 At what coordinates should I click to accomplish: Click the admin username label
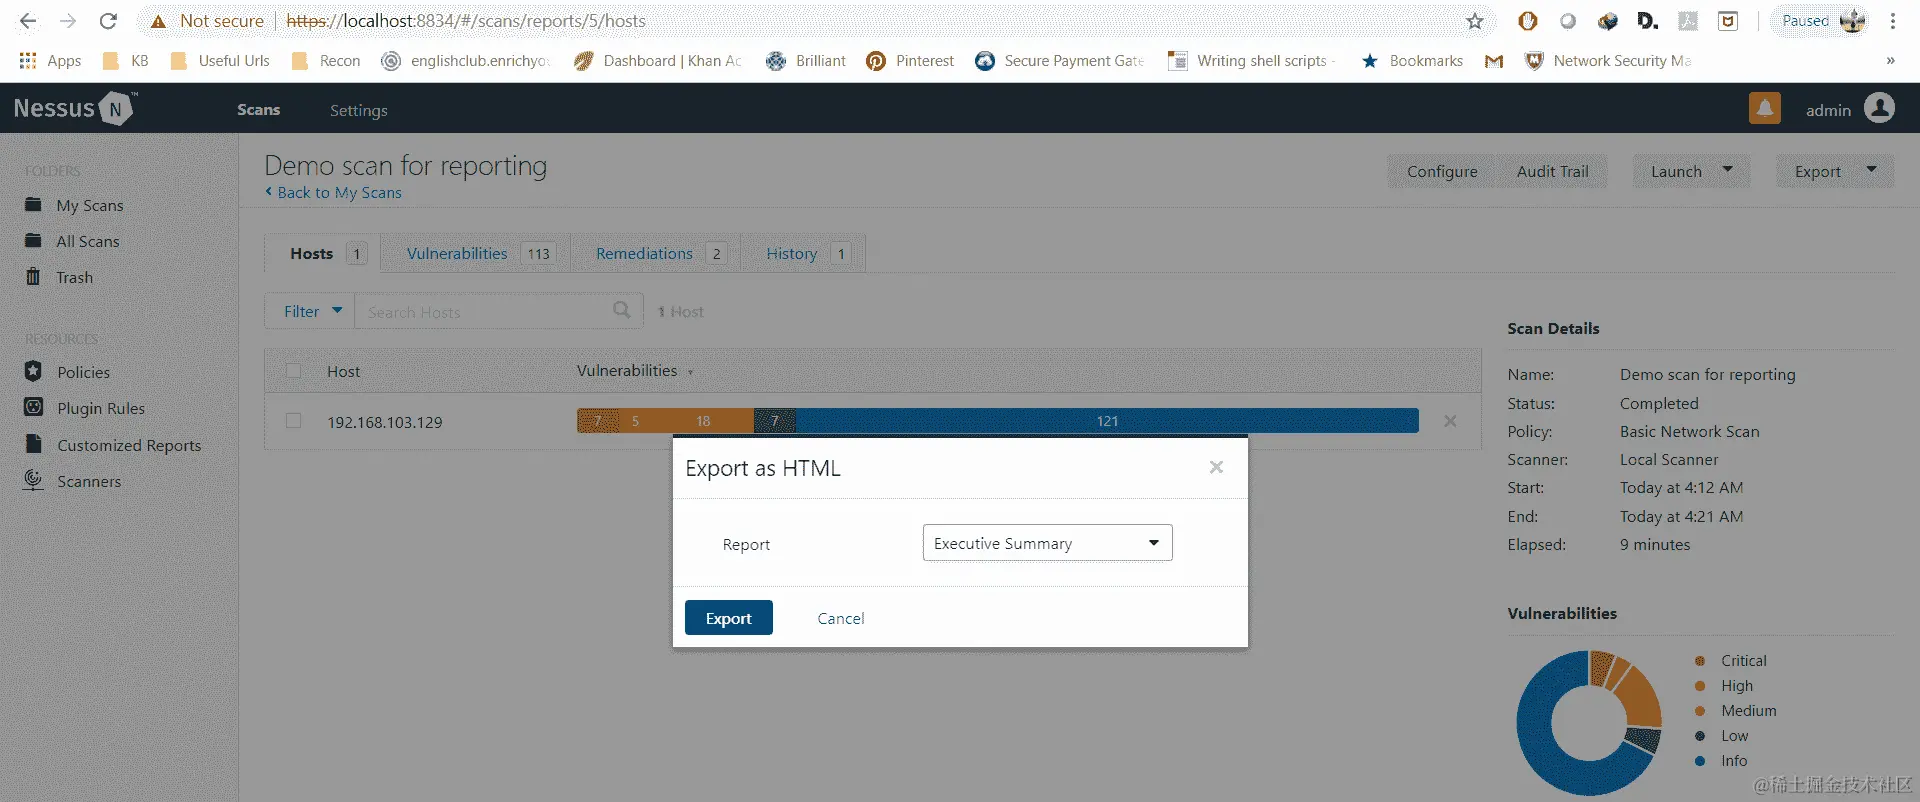(x=1828, y=110)
